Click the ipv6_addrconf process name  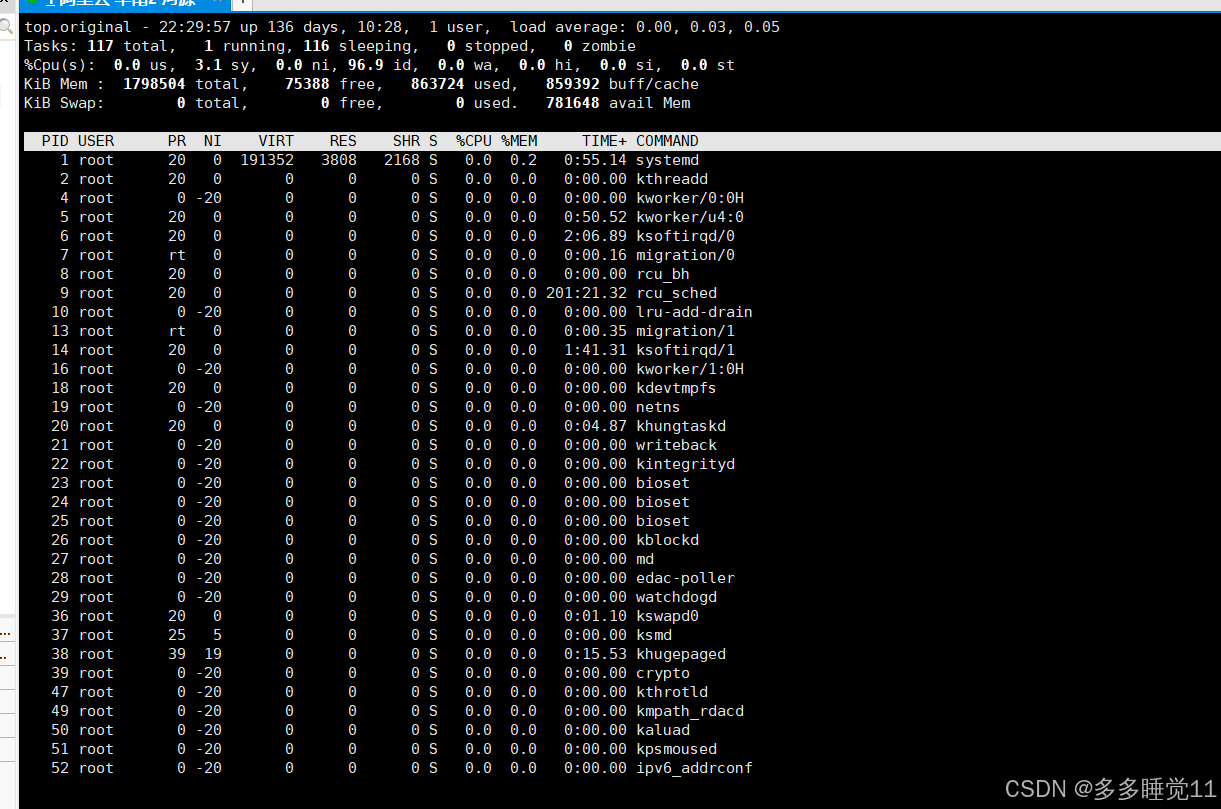[694, 768]
